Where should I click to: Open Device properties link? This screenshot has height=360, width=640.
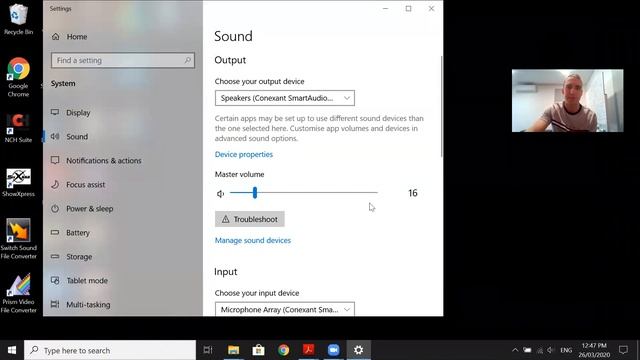(x=244, y=154)
